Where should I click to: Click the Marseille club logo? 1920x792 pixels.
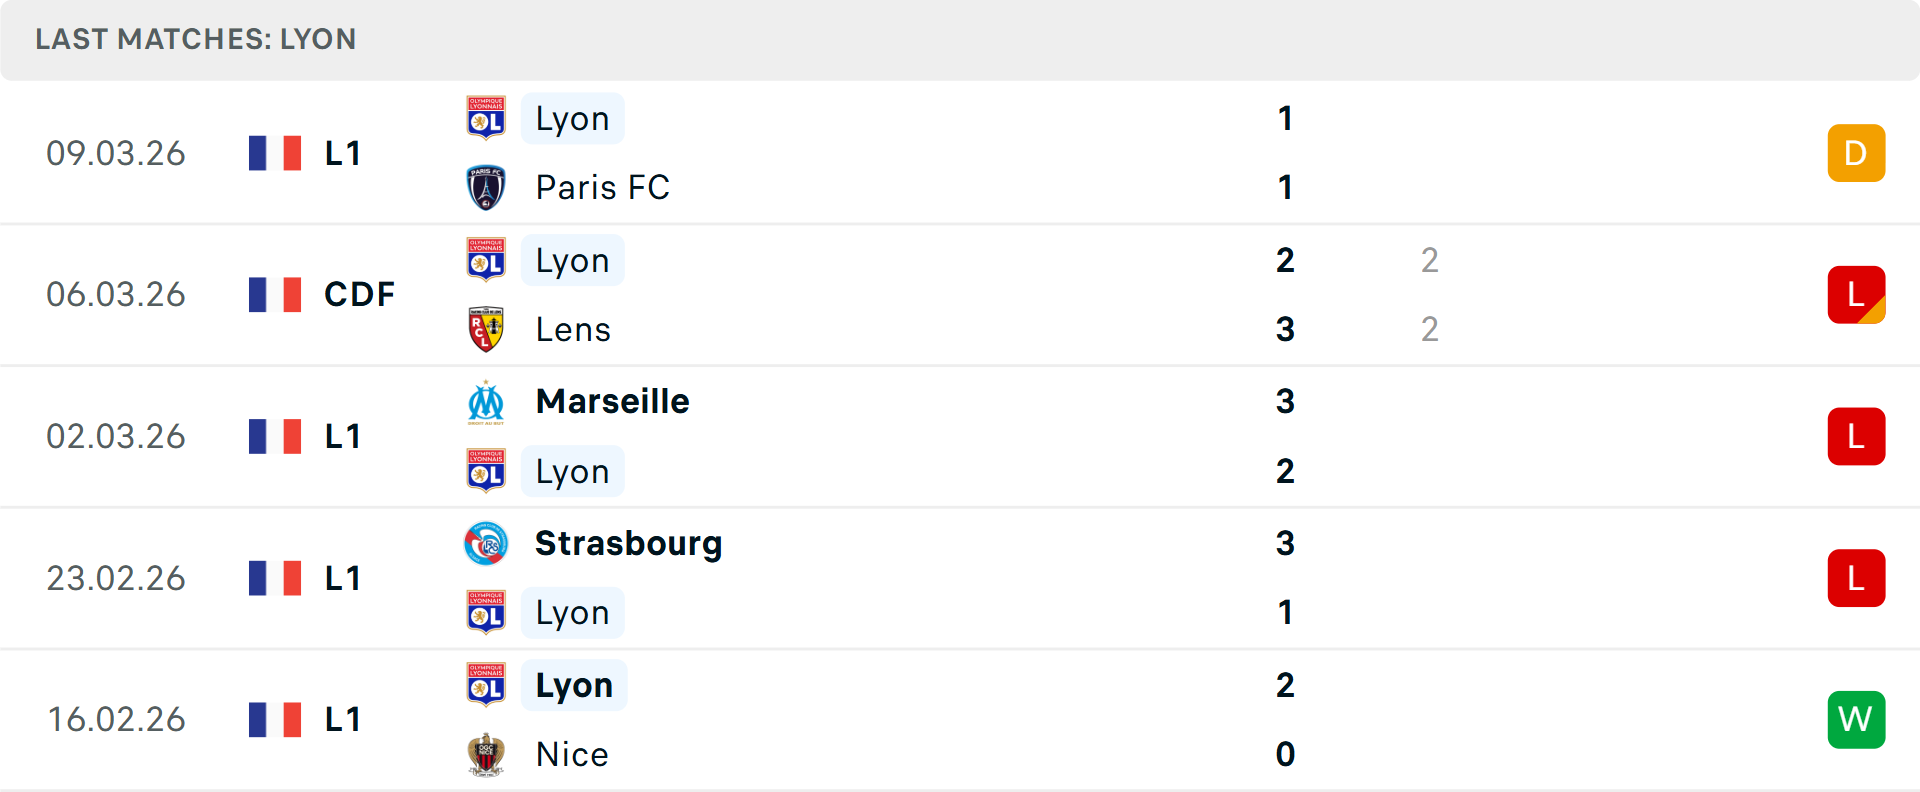coord(486,402)
